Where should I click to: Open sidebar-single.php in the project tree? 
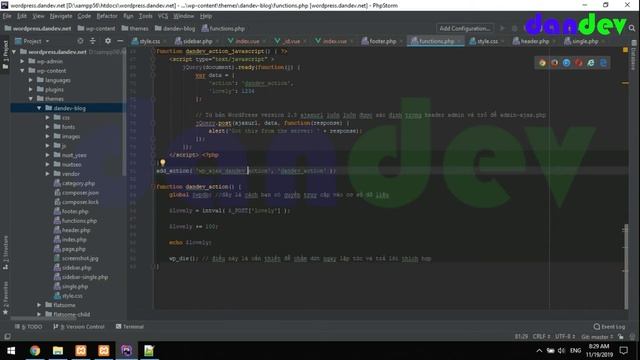point(81,277)
